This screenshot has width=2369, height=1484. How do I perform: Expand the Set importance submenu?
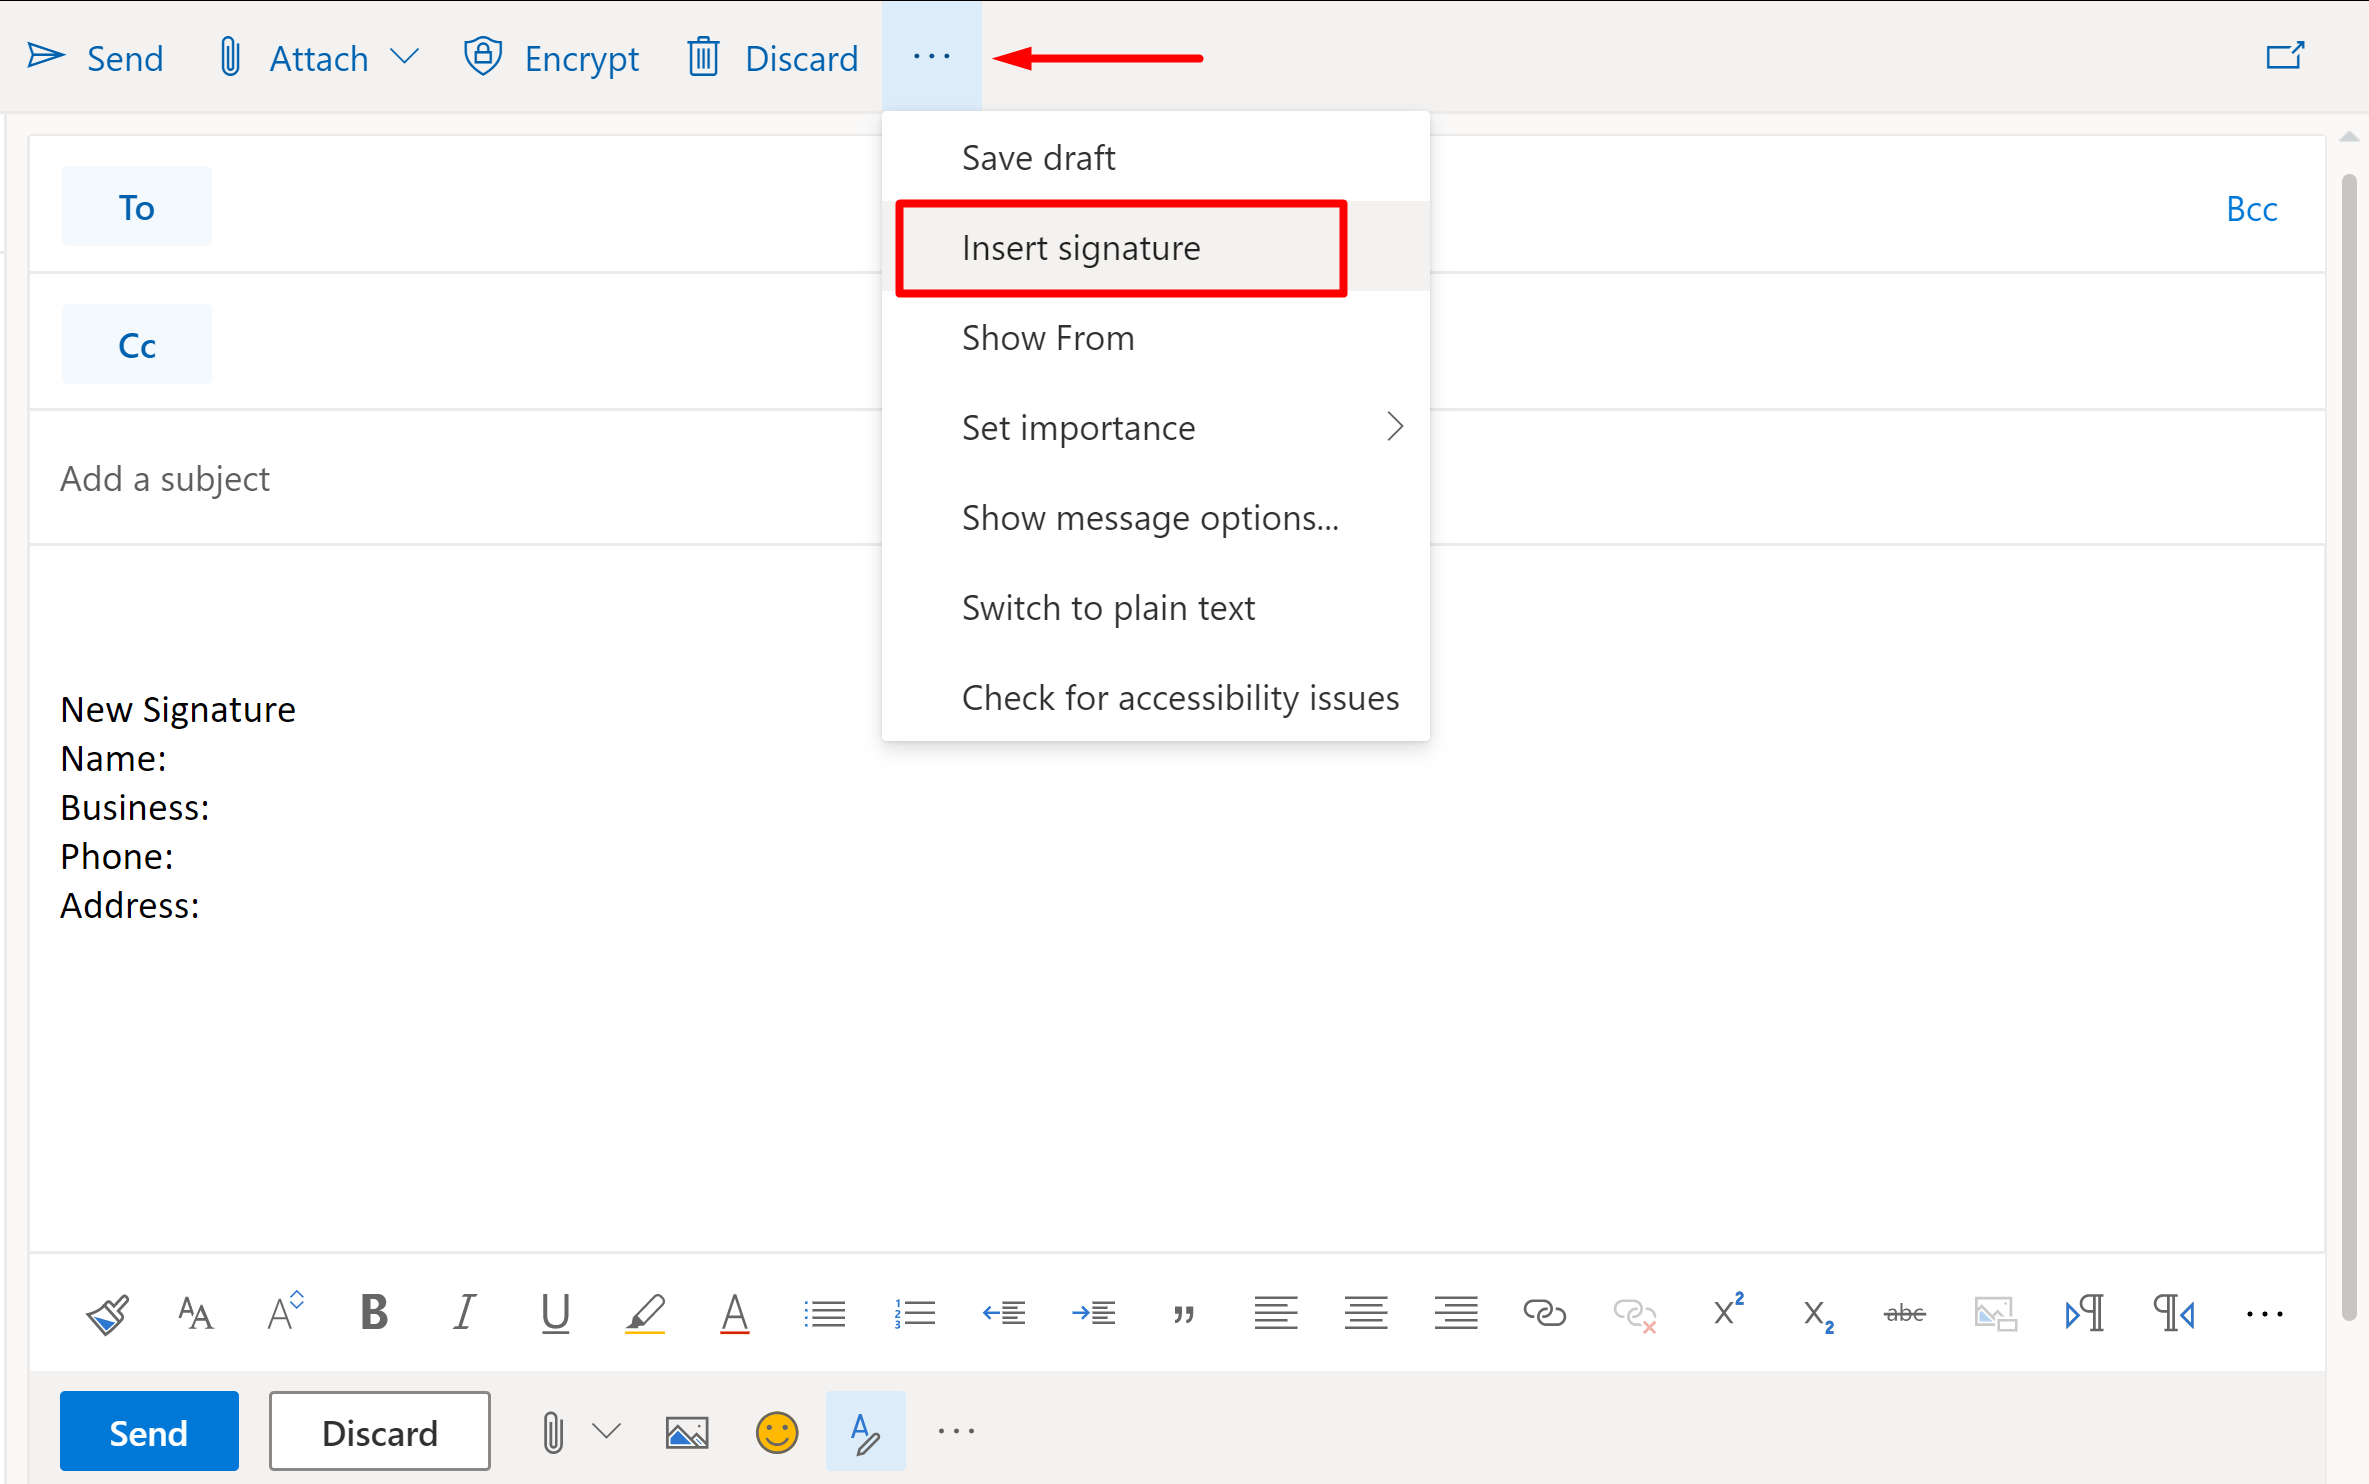pos(1394,427)
